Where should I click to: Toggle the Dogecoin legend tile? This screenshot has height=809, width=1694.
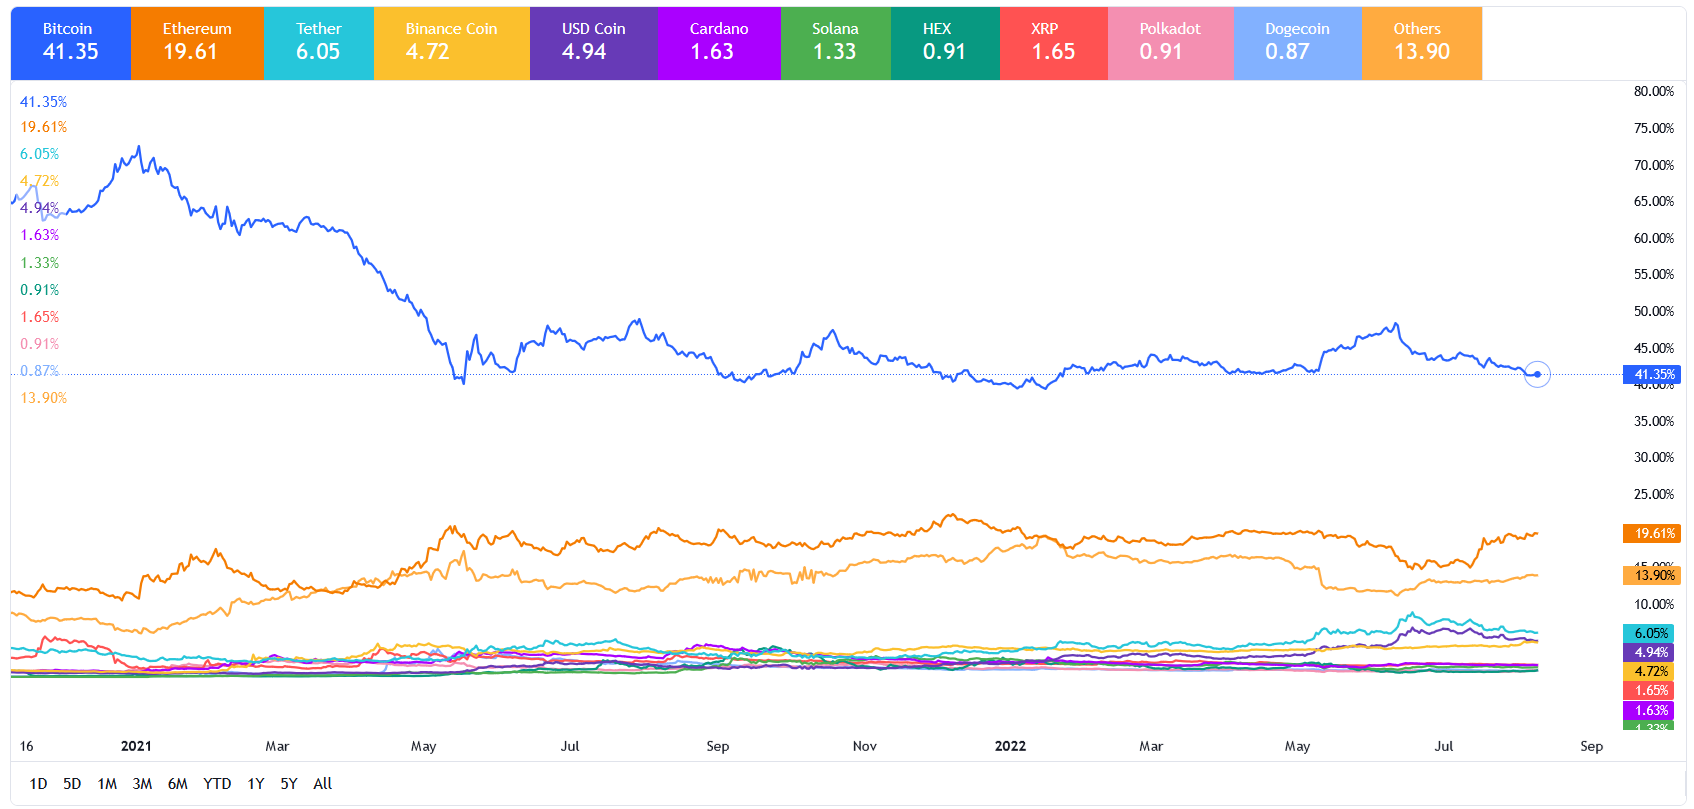coord(1297,43)
